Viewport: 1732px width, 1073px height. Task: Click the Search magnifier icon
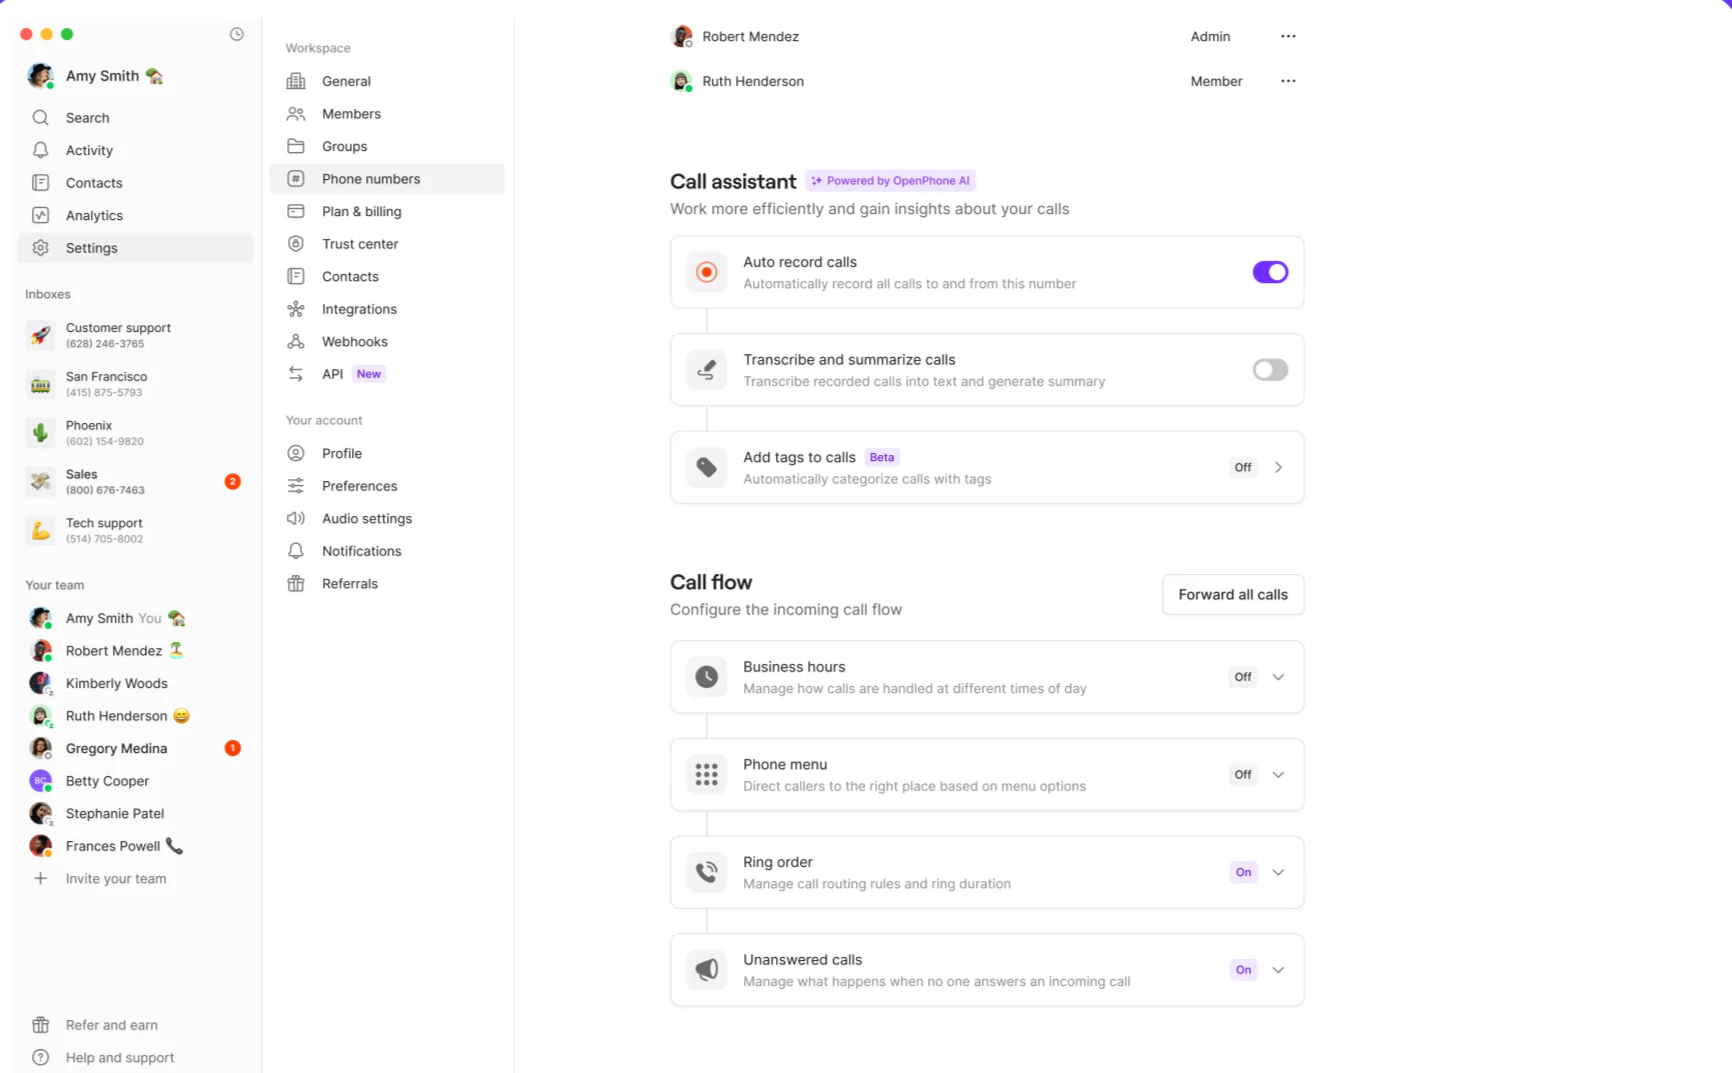coord(40,118)
